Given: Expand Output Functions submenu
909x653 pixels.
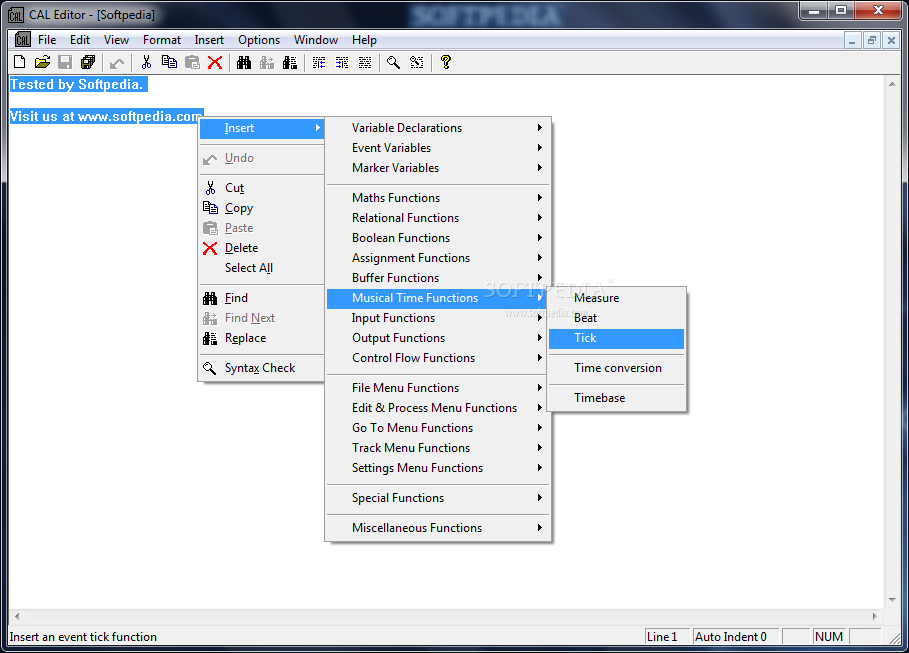Looking at the screenshot, I should (x=438, y=338).
